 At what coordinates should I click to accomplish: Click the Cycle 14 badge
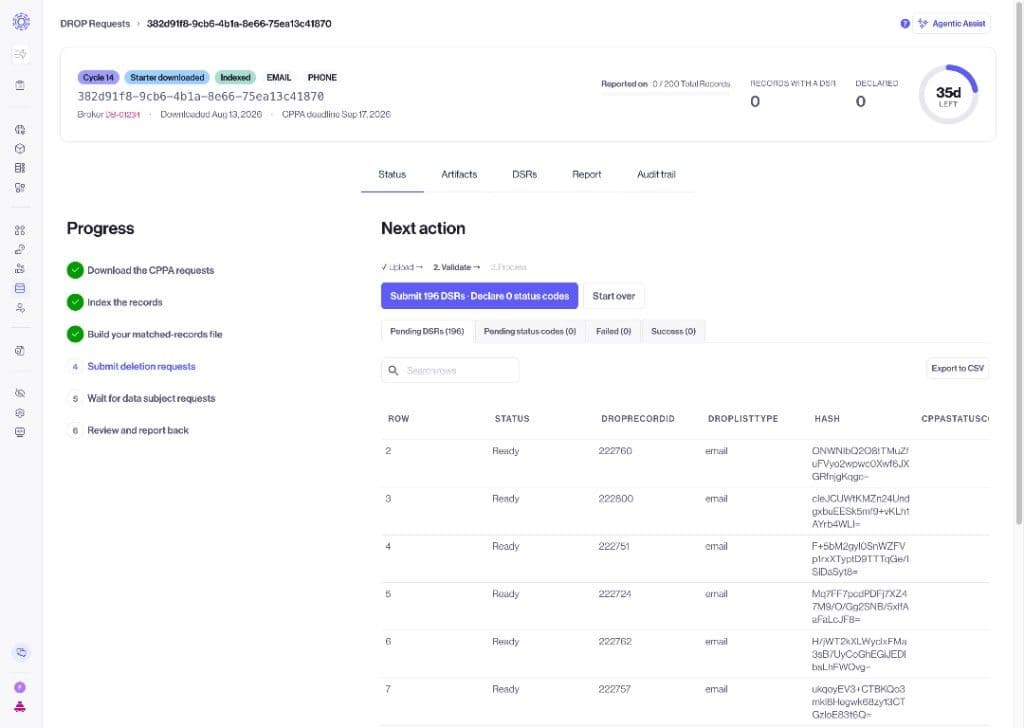coord(98,77)
